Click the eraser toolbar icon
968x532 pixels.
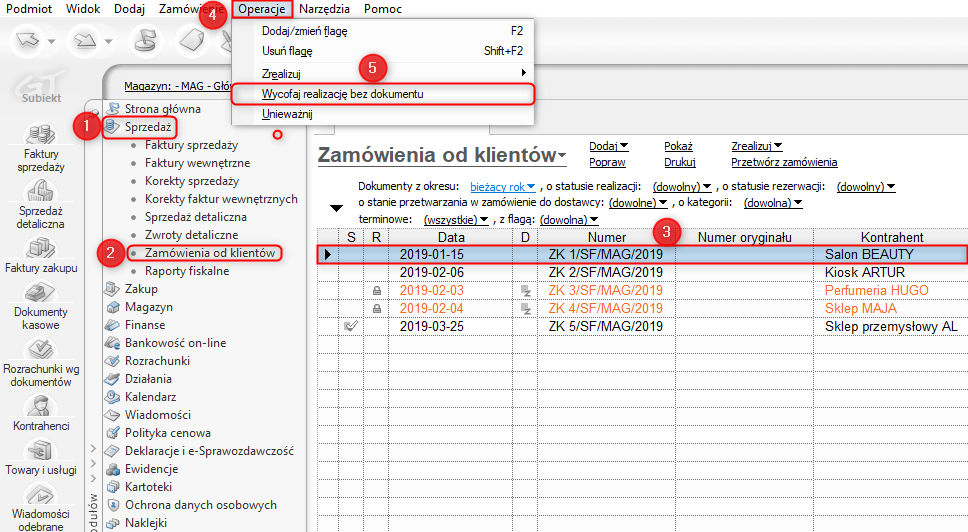[191, 41]
